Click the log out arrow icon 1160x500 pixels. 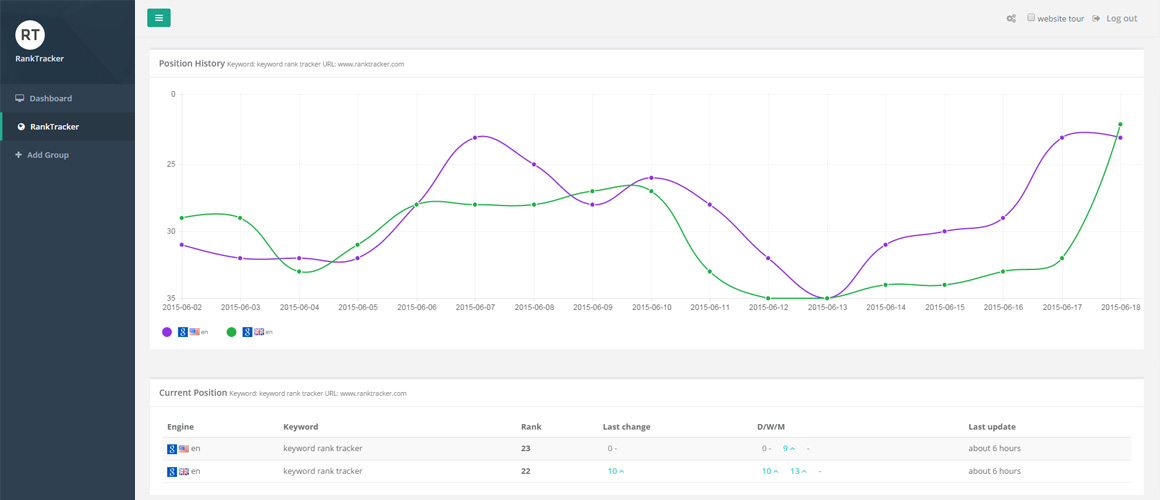click(1096, 18)
